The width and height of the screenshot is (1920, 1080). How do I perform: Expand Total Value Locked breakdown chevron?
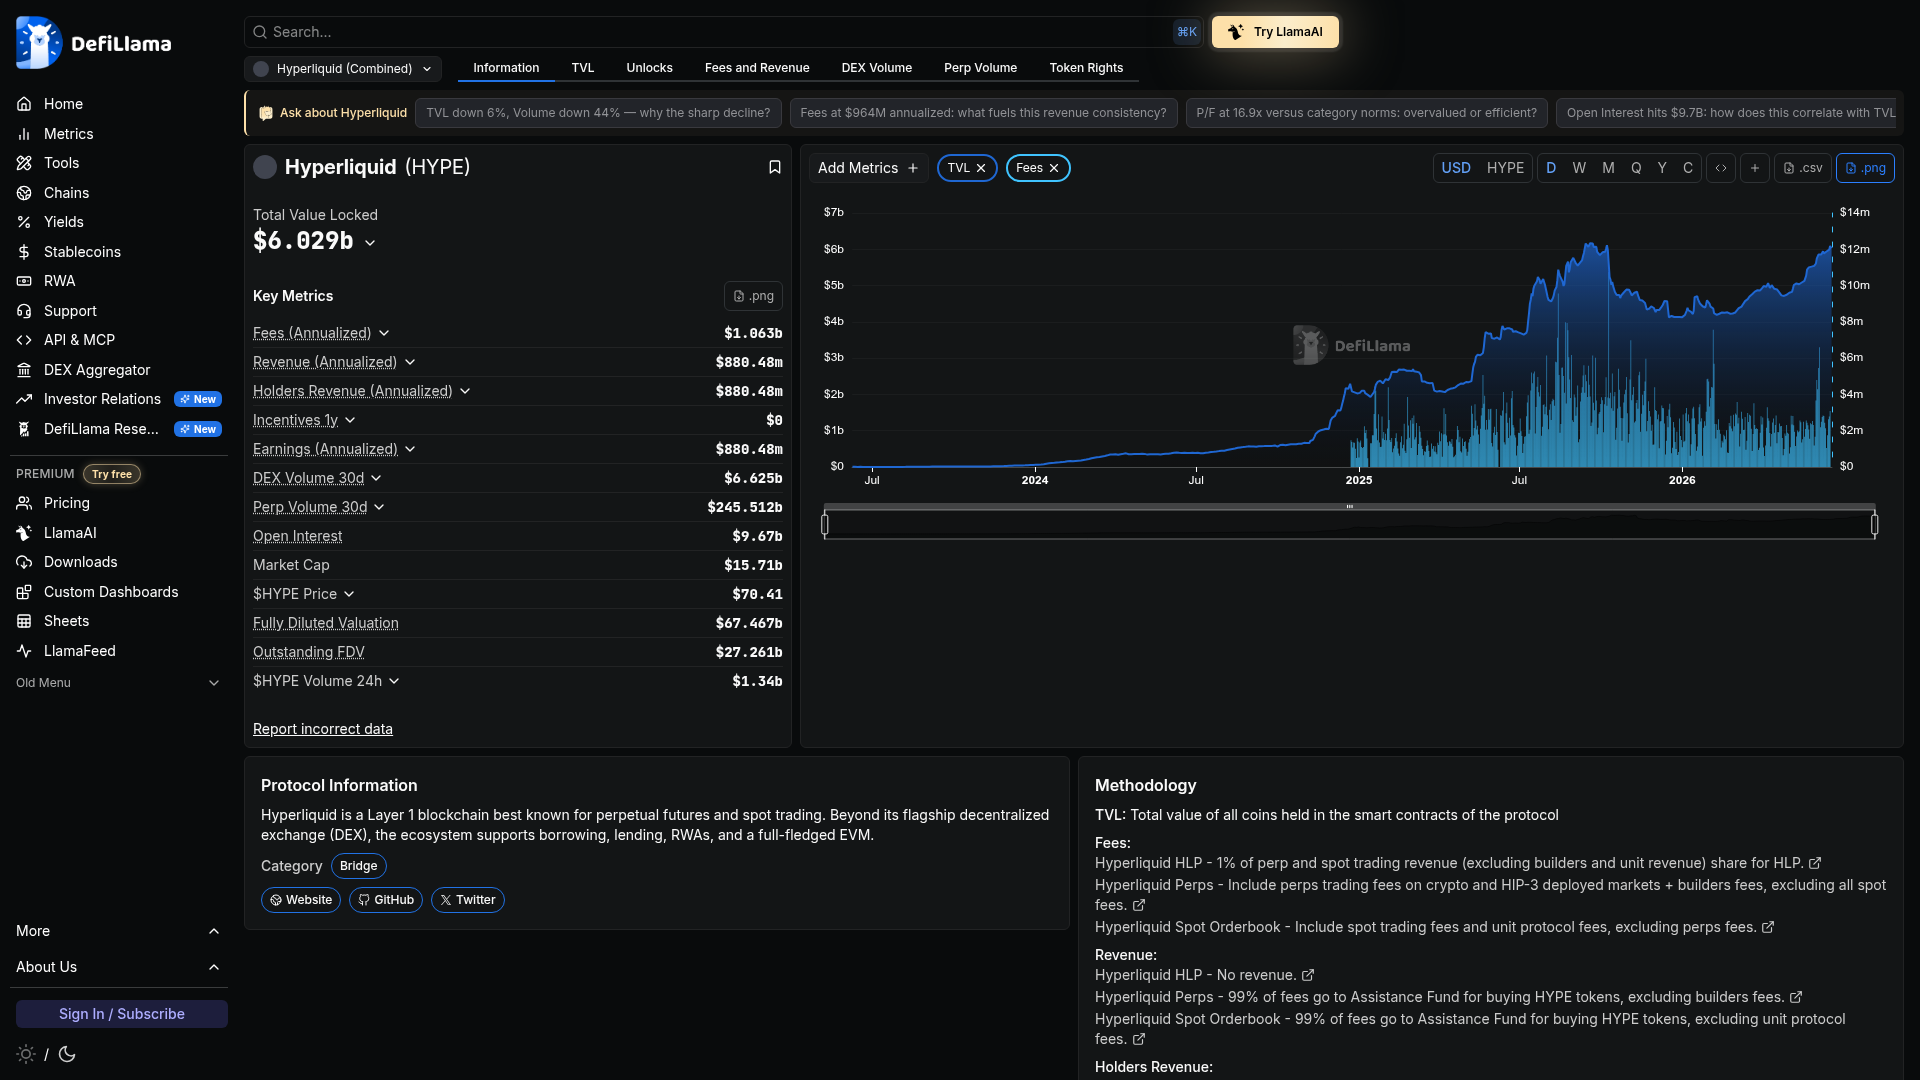click(x=370, y=243)
